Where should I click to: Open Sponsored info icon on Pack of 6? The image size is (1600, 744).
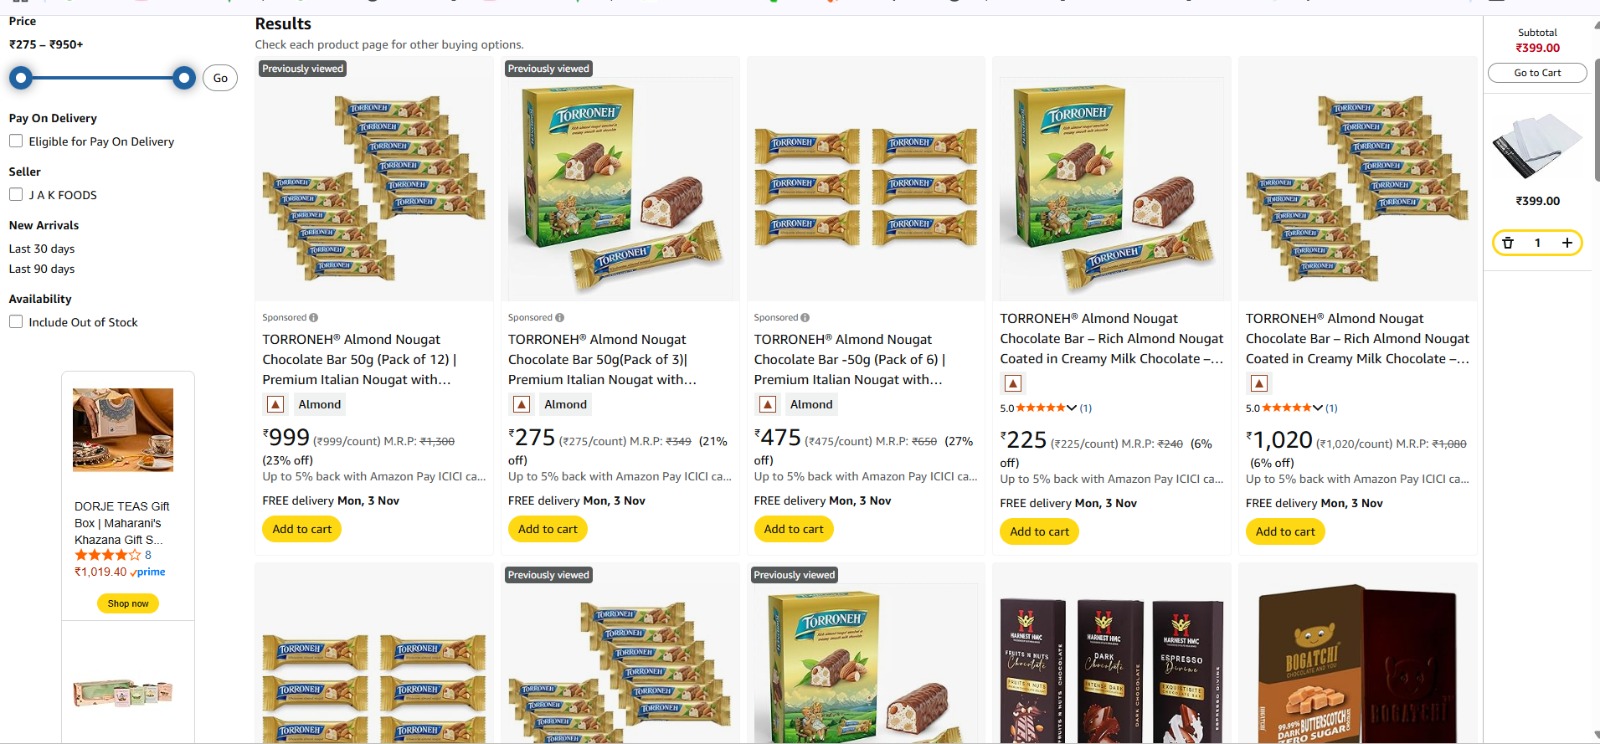point(805,318)
